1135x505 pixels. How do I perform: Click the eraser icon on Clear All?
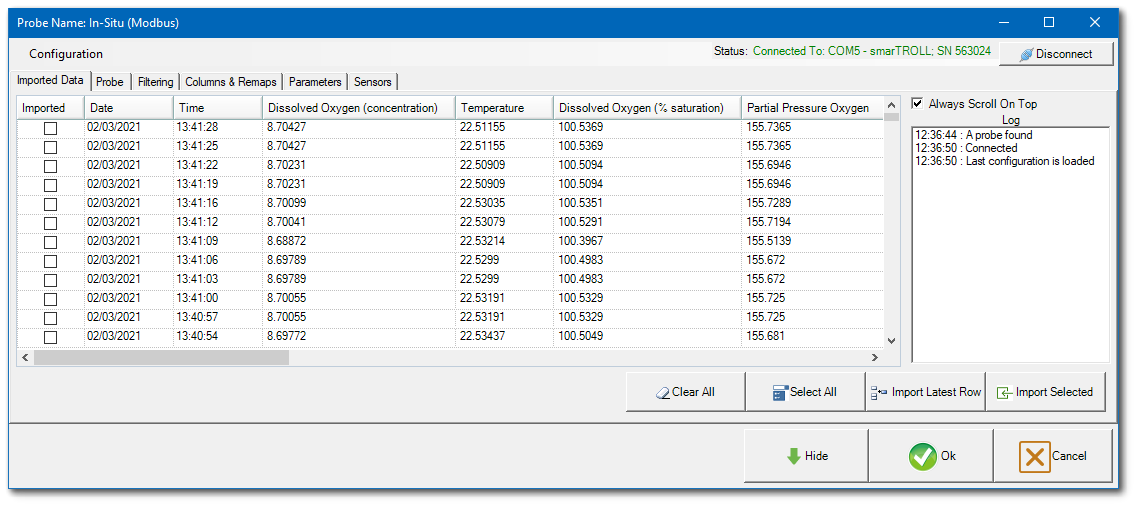[x=661, y=392]
